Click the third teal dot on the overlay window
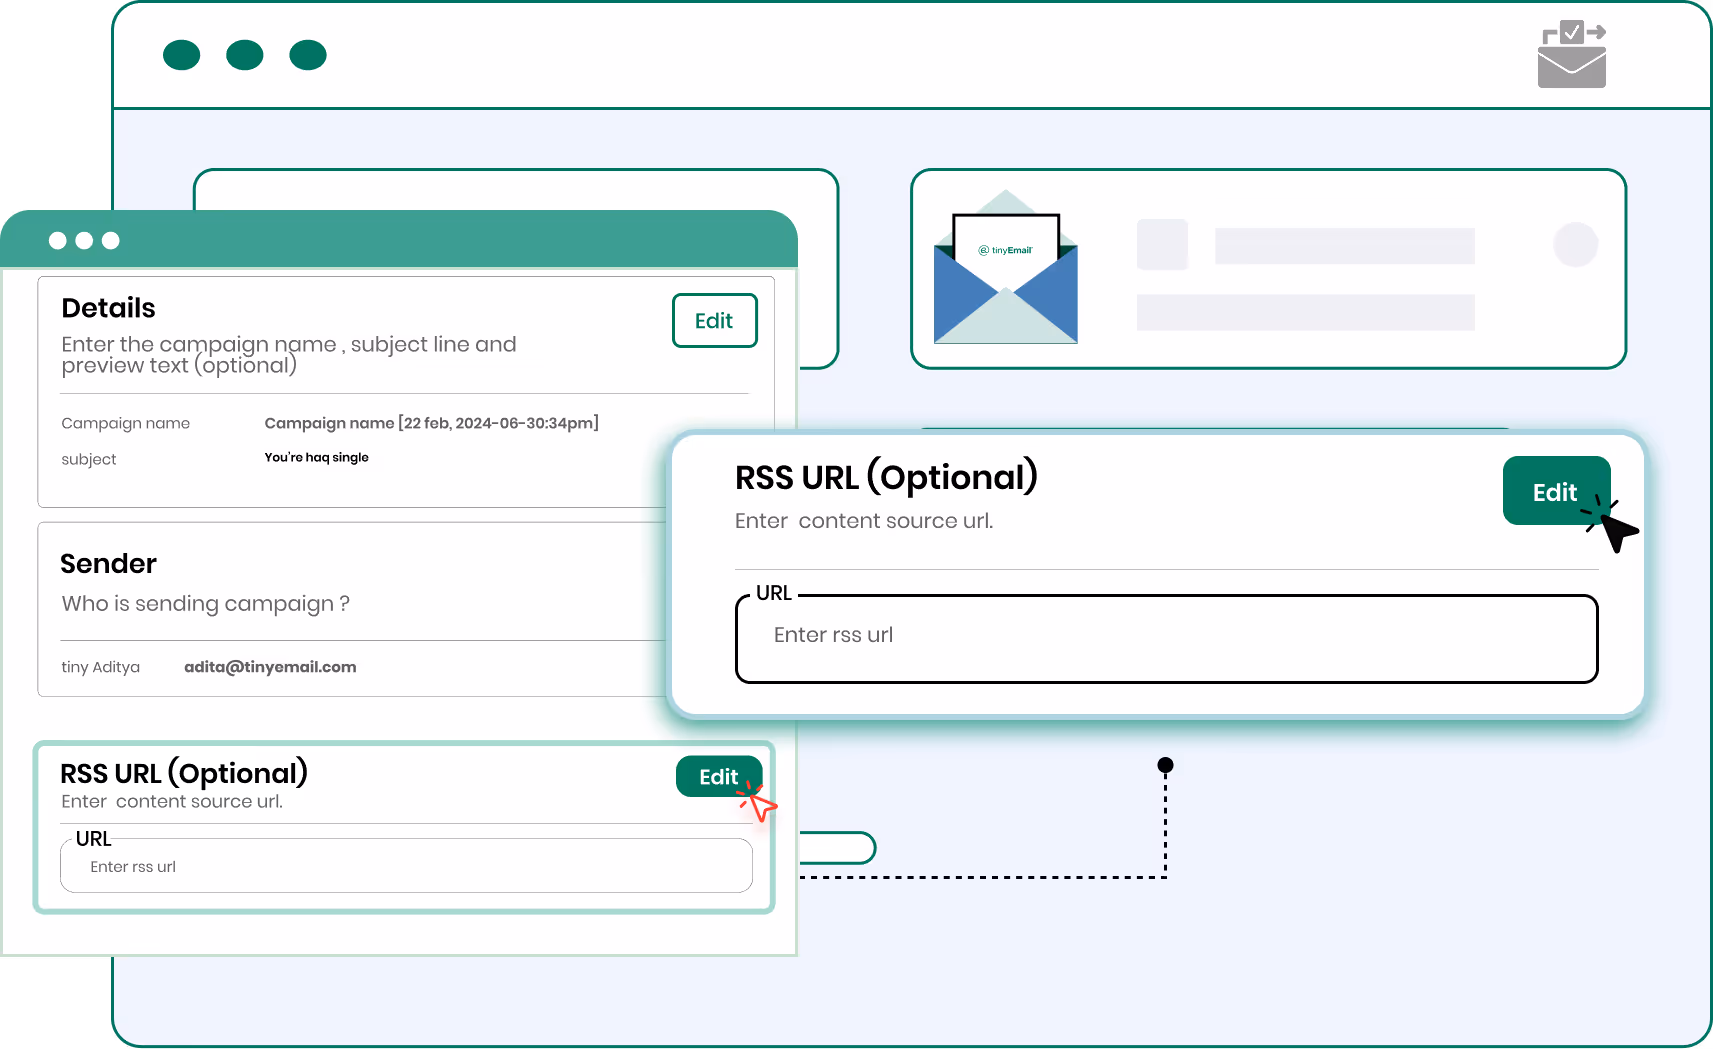 tap(111, 240)
